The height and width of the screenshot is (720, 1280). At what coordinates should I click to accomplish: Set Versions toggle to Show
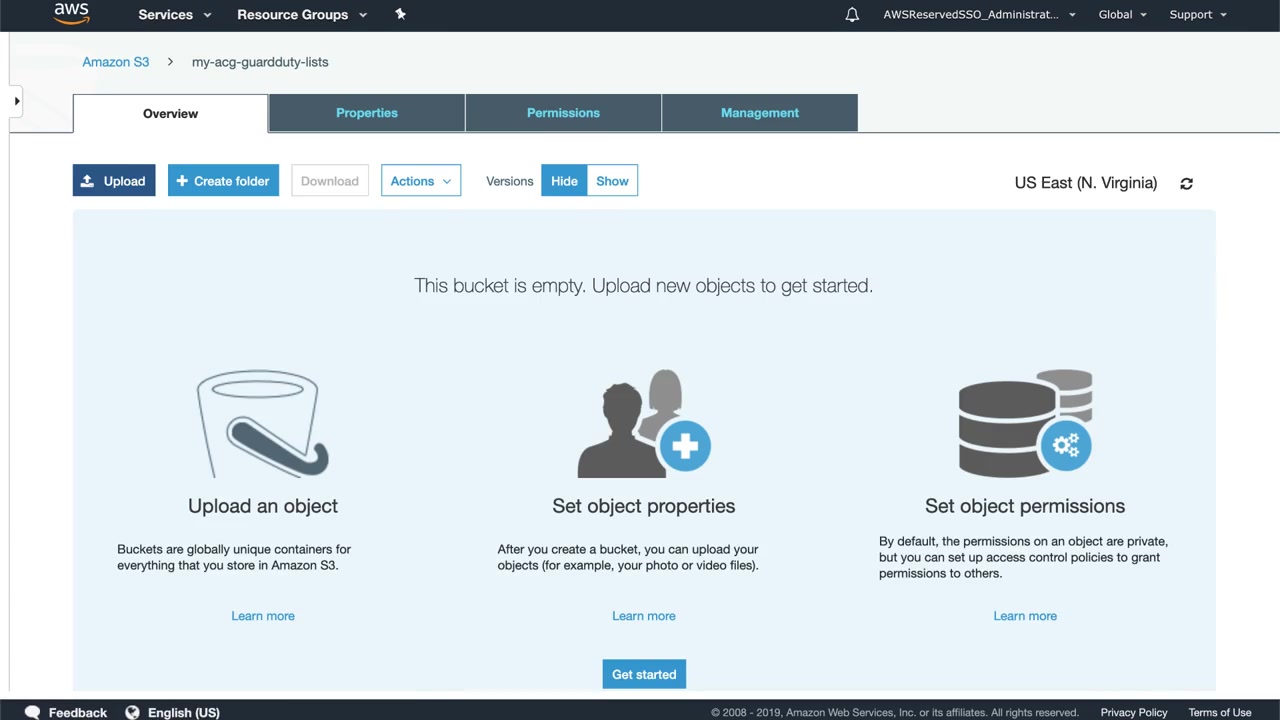point(612,181)
